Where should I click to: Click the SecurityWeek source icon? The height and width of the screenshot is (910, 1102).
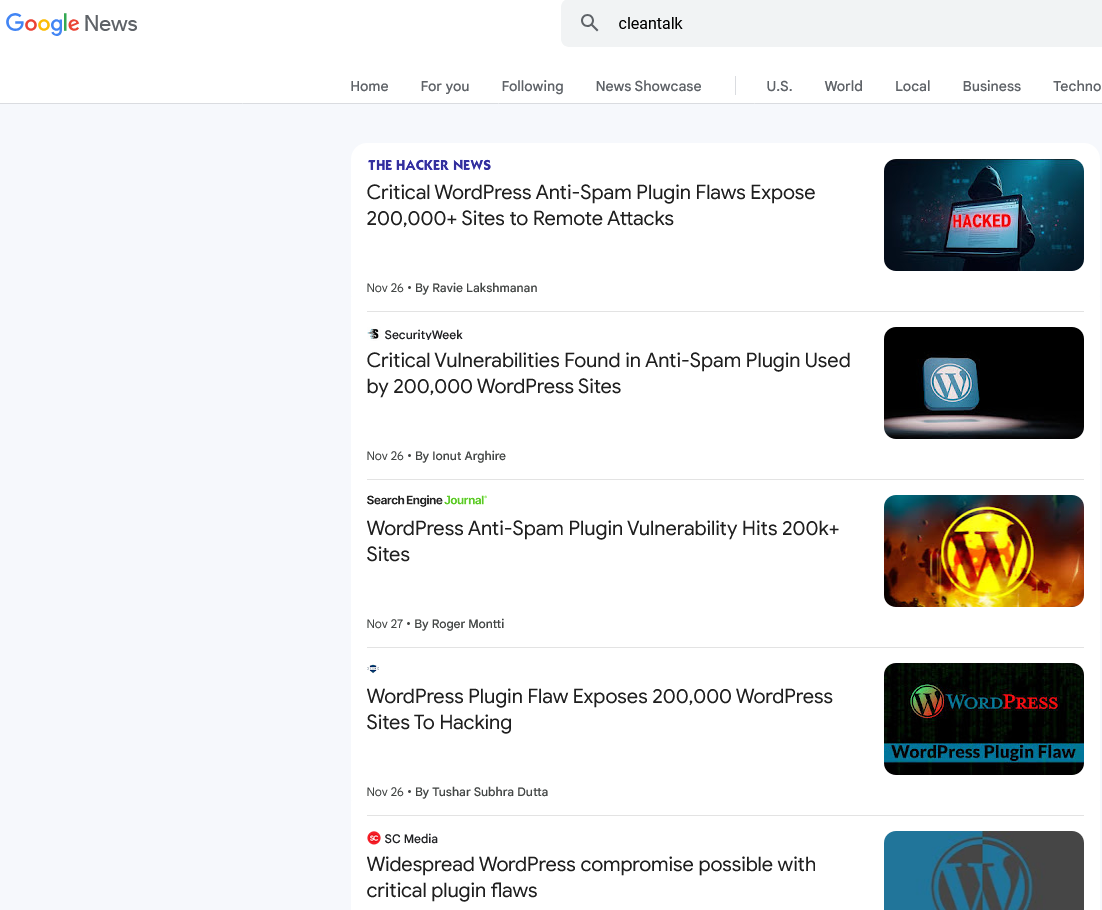pos(373,334)
